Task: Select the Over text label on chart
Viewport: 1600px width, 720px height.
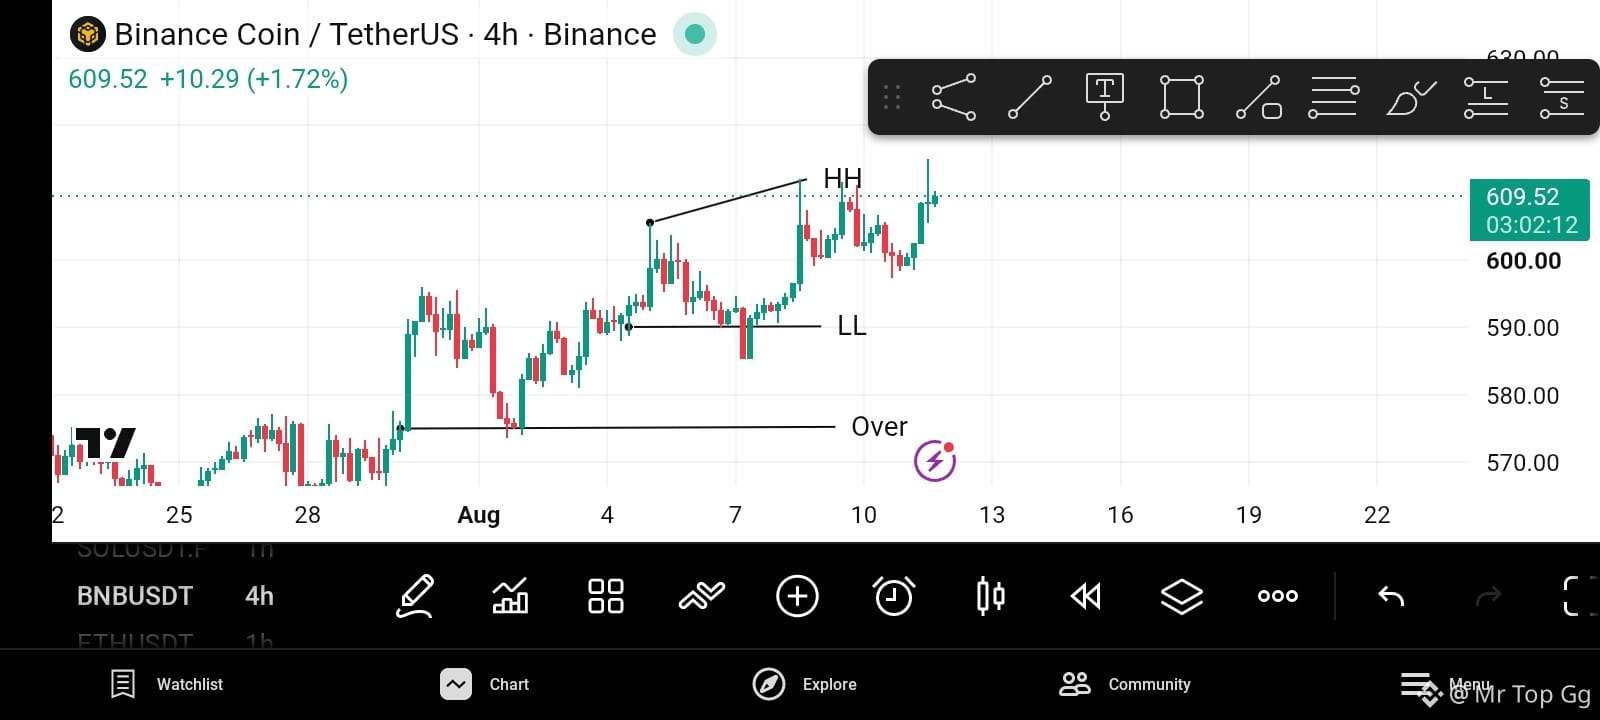Action: (x=879, y=426)
